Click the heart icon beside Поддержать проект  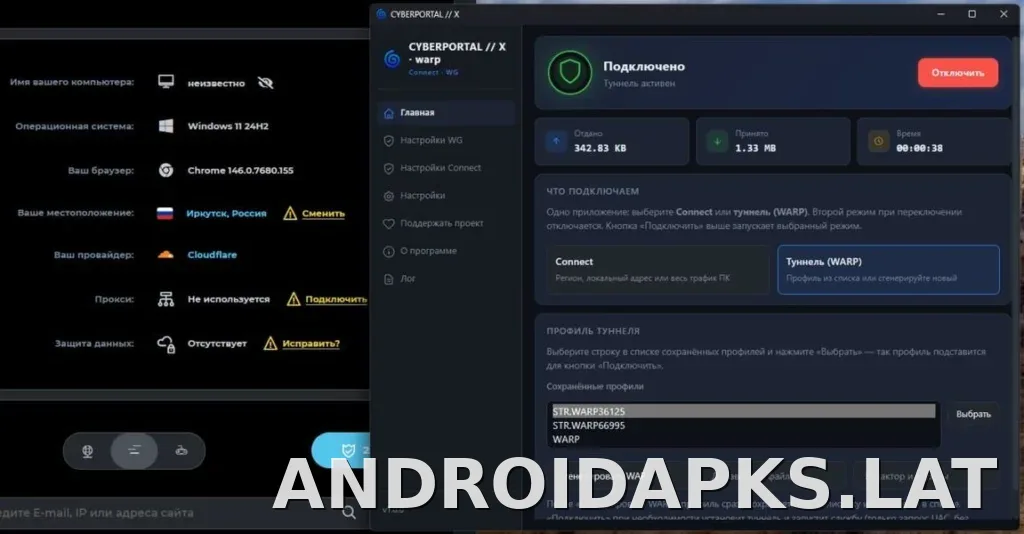coord(389,223)
